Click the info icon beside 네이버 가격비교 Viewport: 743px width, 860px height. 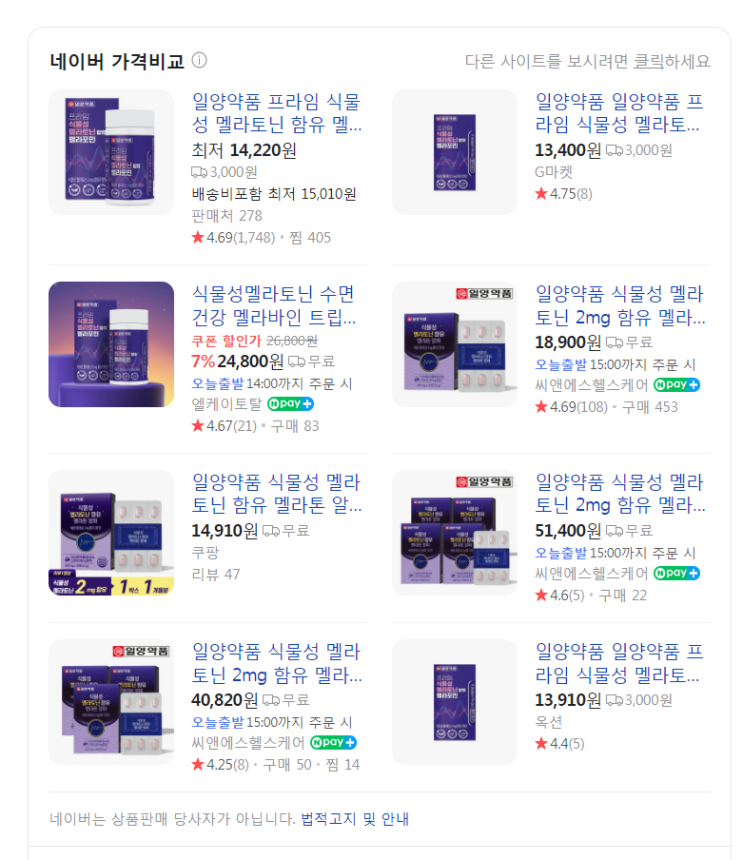tap(199, 60)
